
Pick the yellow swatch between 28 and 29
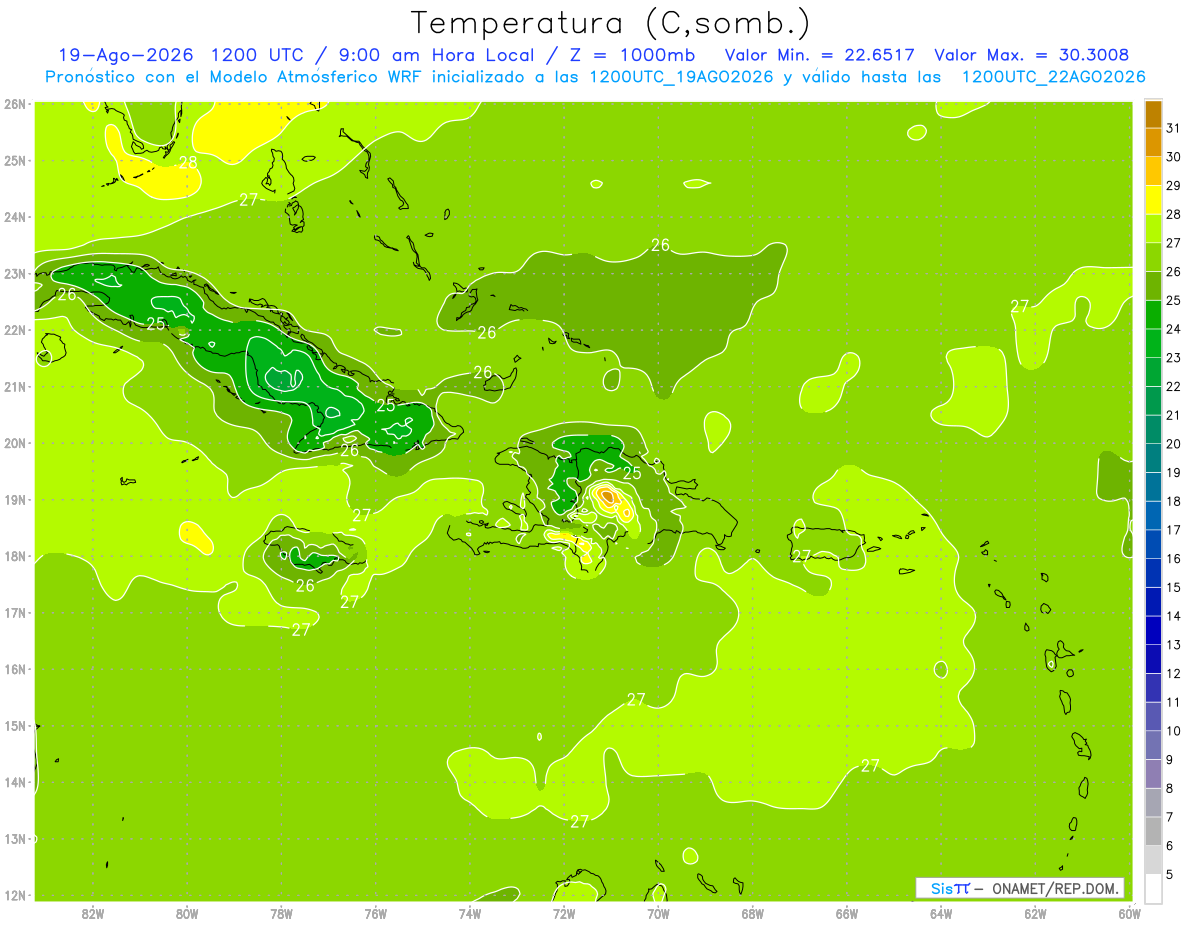[x=1153, y=200]
